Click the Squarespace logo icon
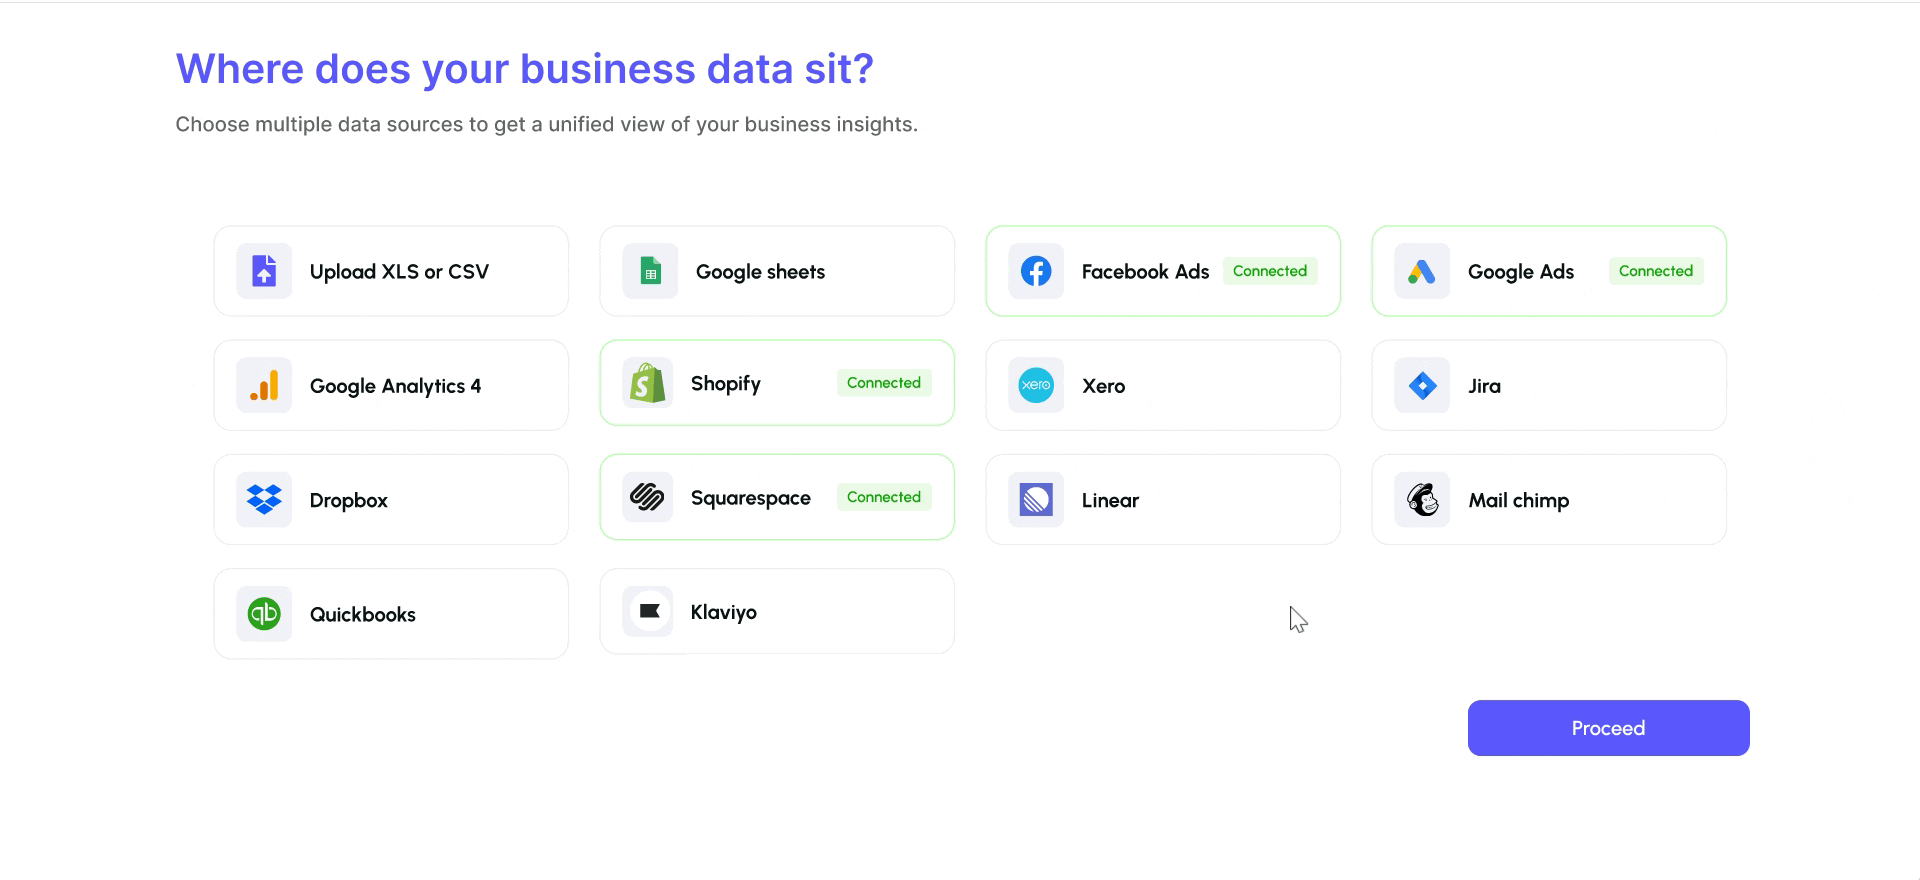 [648, 497]
